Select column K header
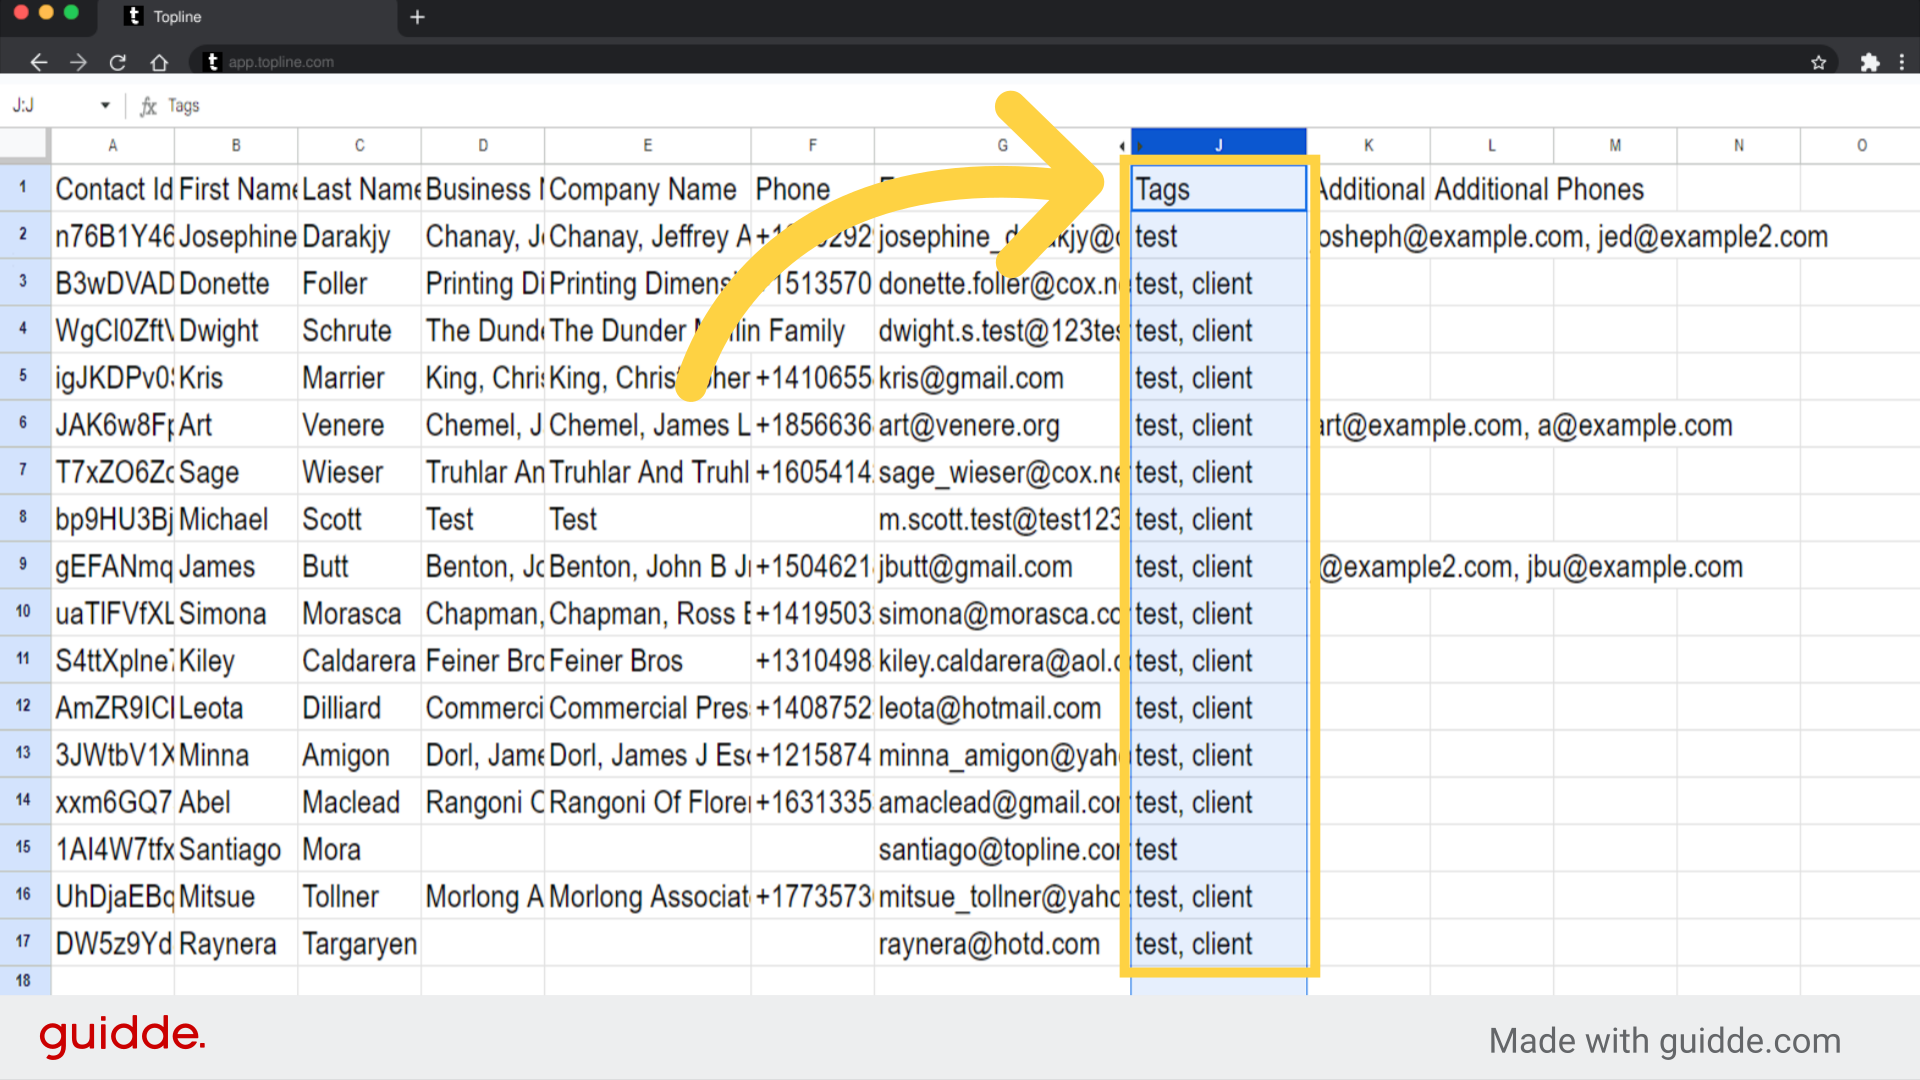This screenshot has height=1080, width=1920. tap(1369, 145)
